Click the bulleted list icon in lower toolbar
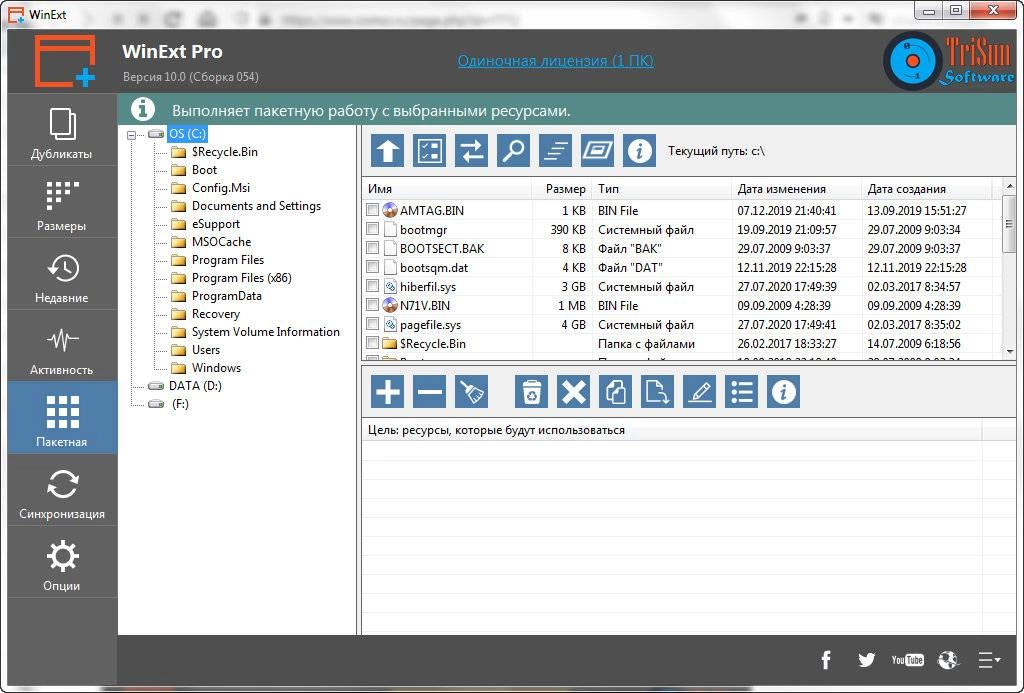The image size is (1024, 693). pyautogui.click(x=741, y=392)
